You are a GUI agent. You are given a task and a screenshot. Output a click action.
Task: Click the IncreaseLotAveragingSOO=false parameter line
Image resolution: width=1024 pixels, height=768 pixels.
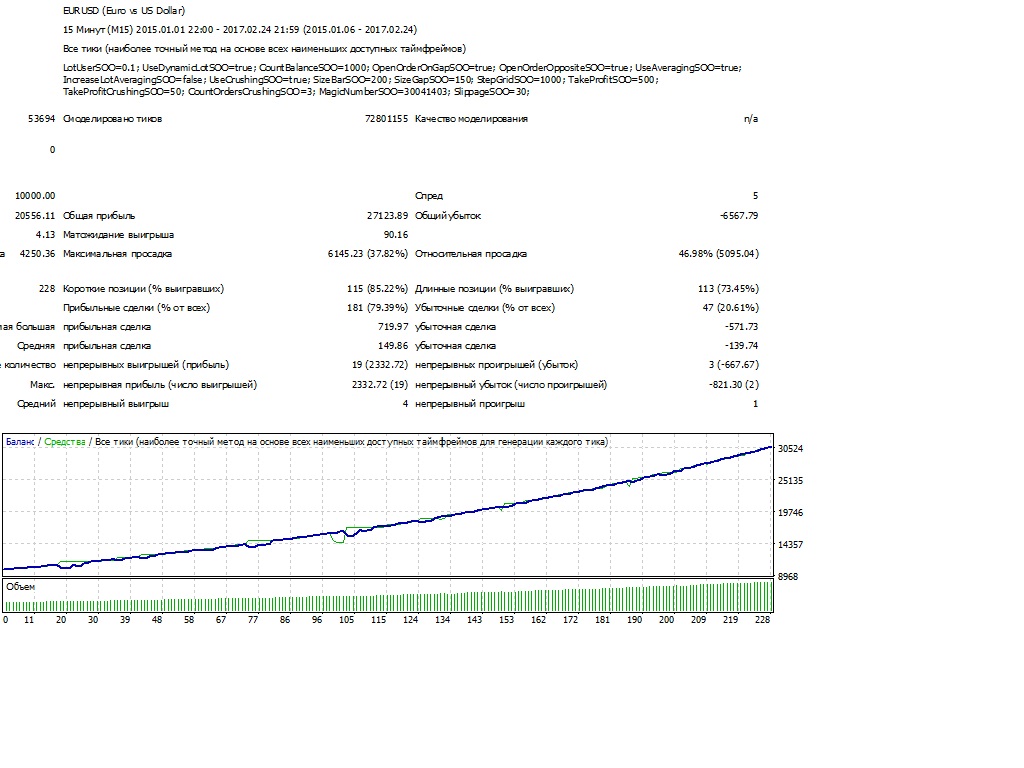coord(360,79)
